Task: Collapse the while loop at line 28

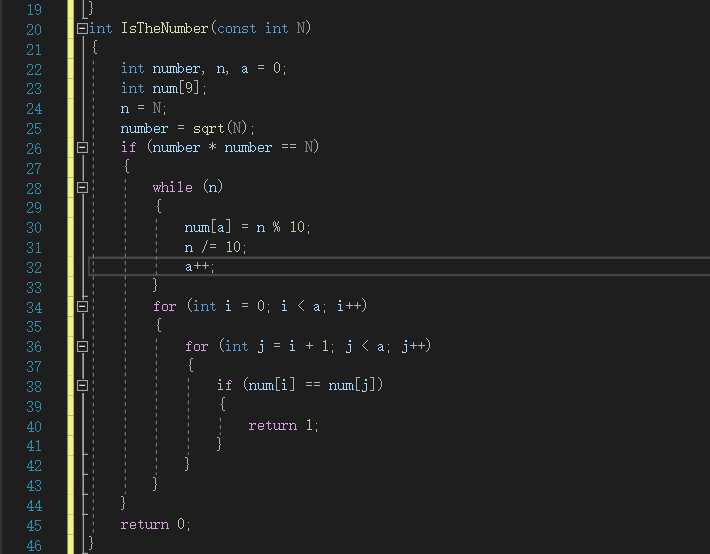Action: point(82,188)
